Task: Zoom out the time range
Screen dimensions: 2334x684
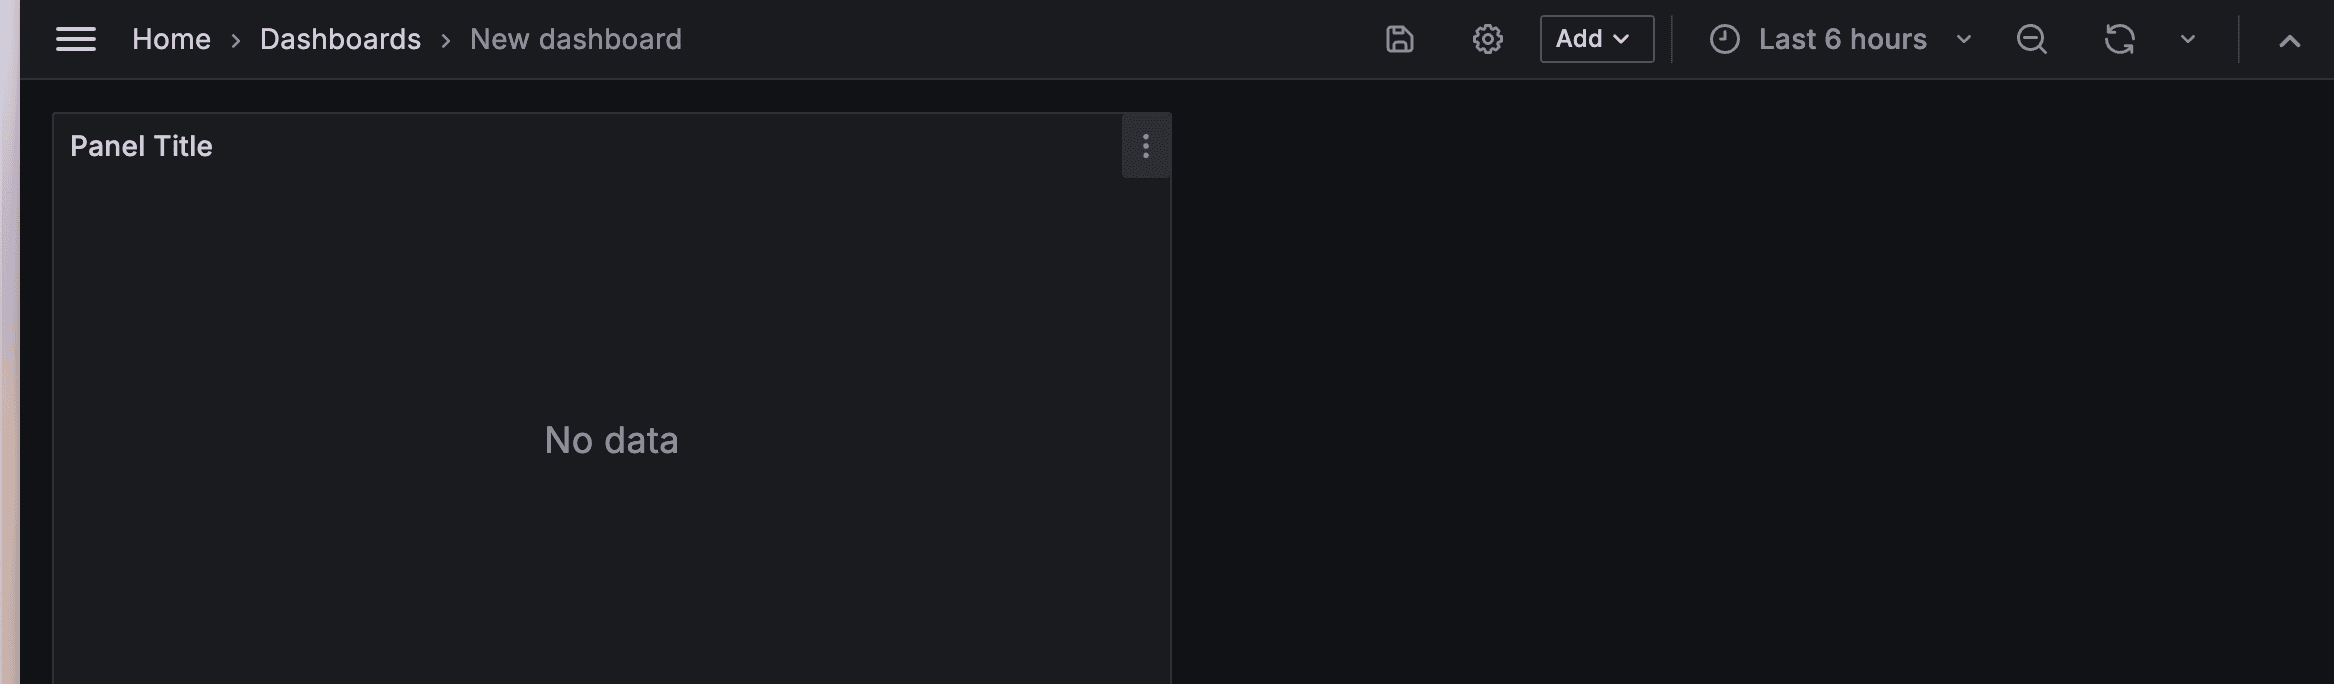Action: 2032,39
